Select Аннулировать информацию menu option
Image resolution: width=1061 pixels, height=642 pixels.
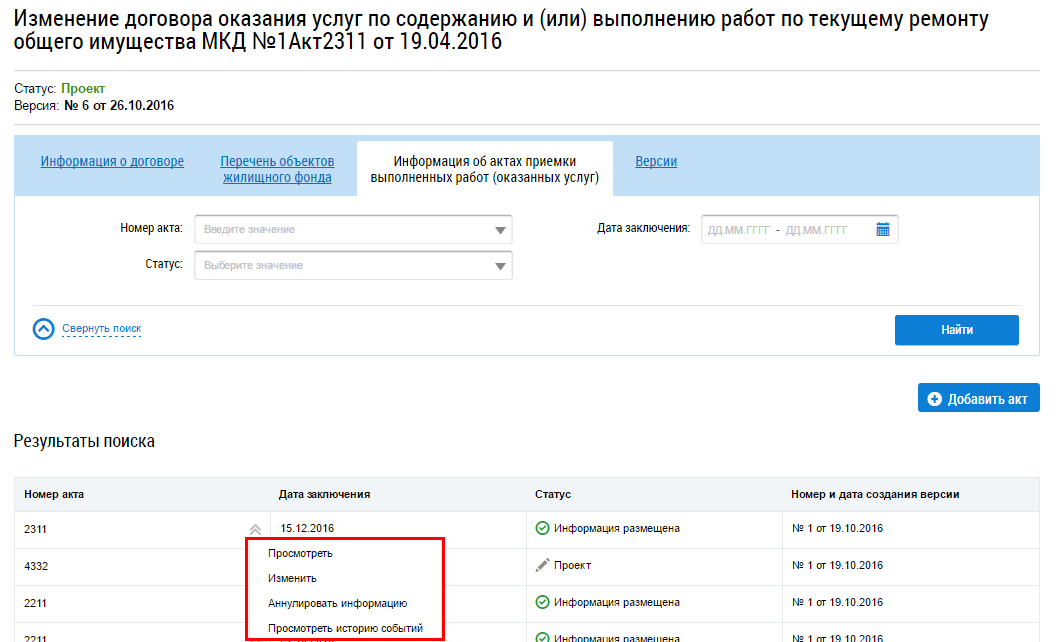coord(337,603)
